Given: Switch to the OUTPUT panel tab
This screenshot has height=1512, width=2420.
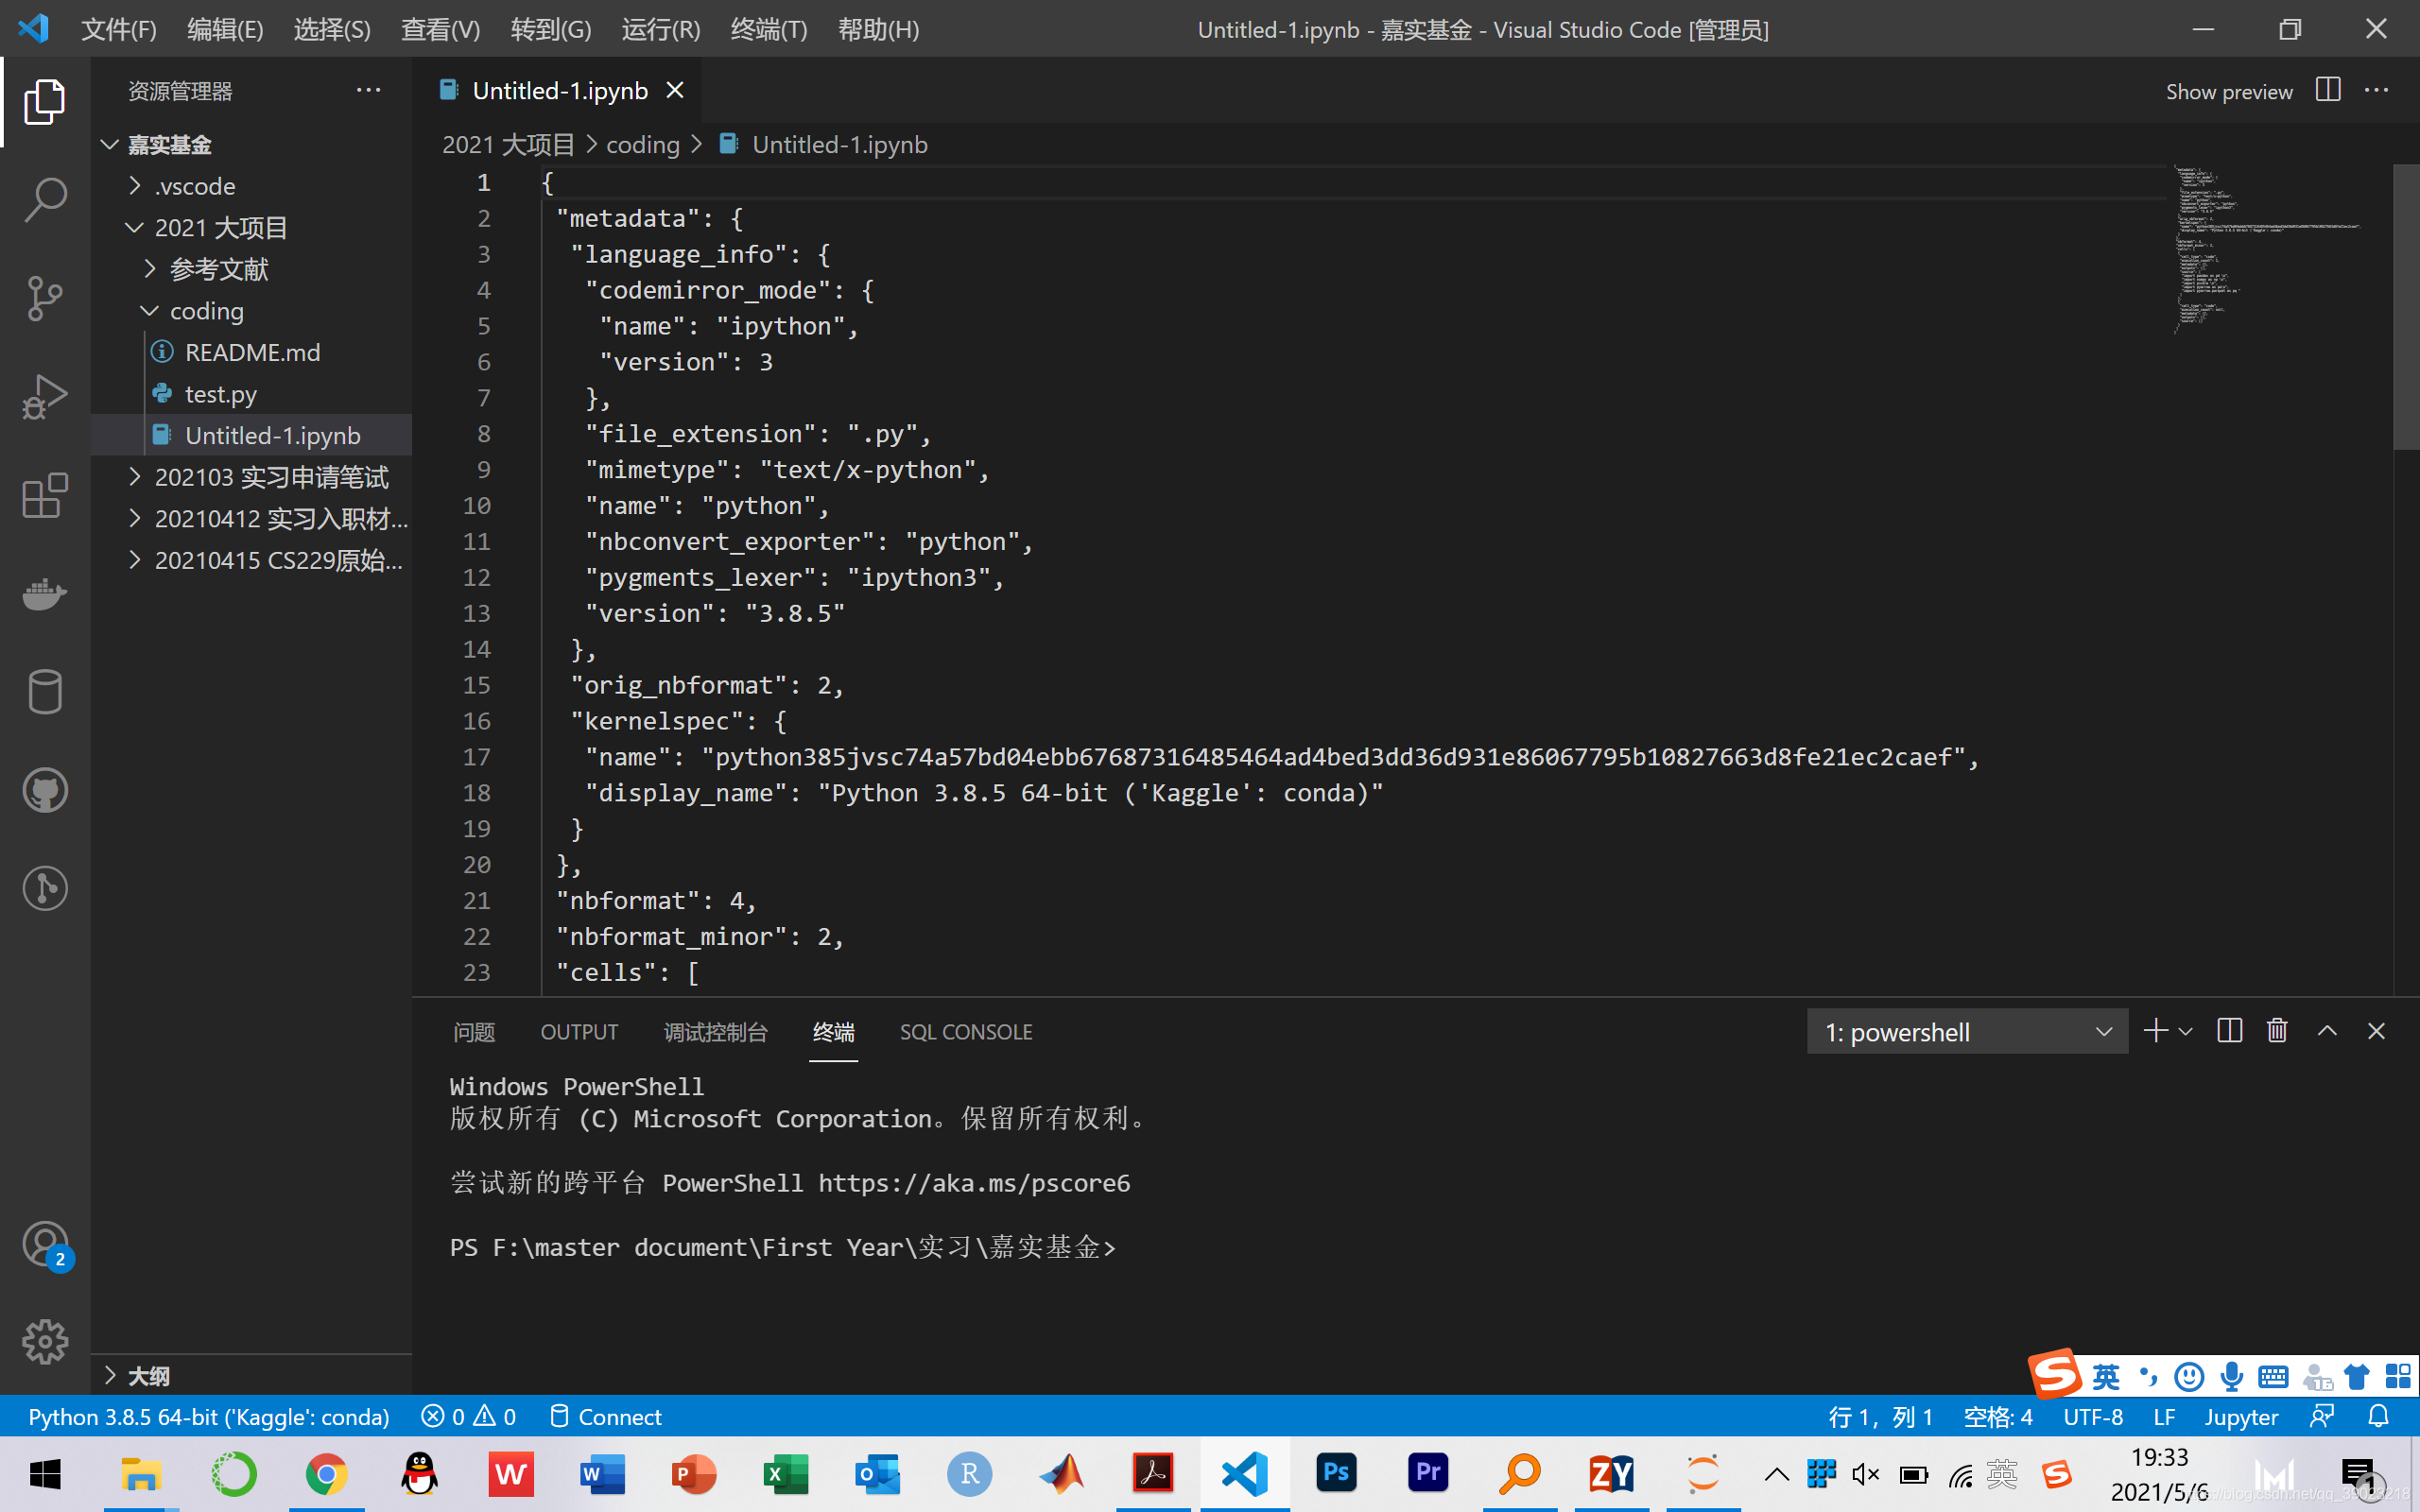Looking at the screenshot, I should [x=579, y=1032].
